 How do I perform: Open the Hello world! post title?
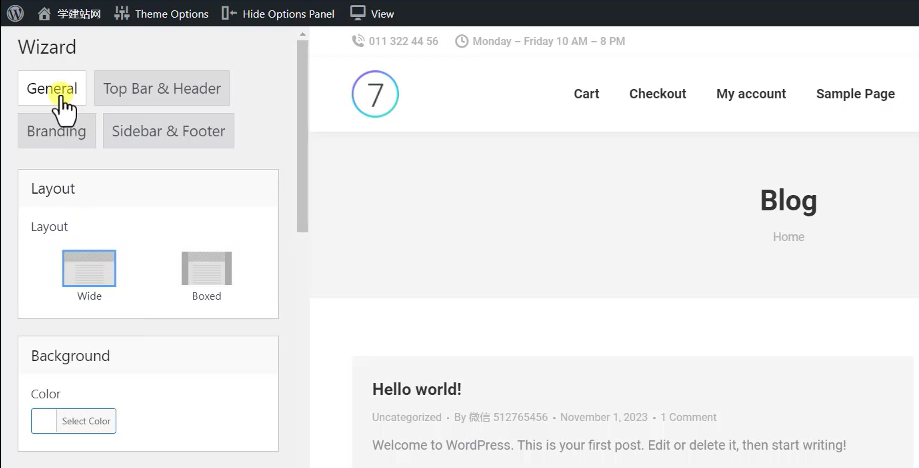click(417, 389)
